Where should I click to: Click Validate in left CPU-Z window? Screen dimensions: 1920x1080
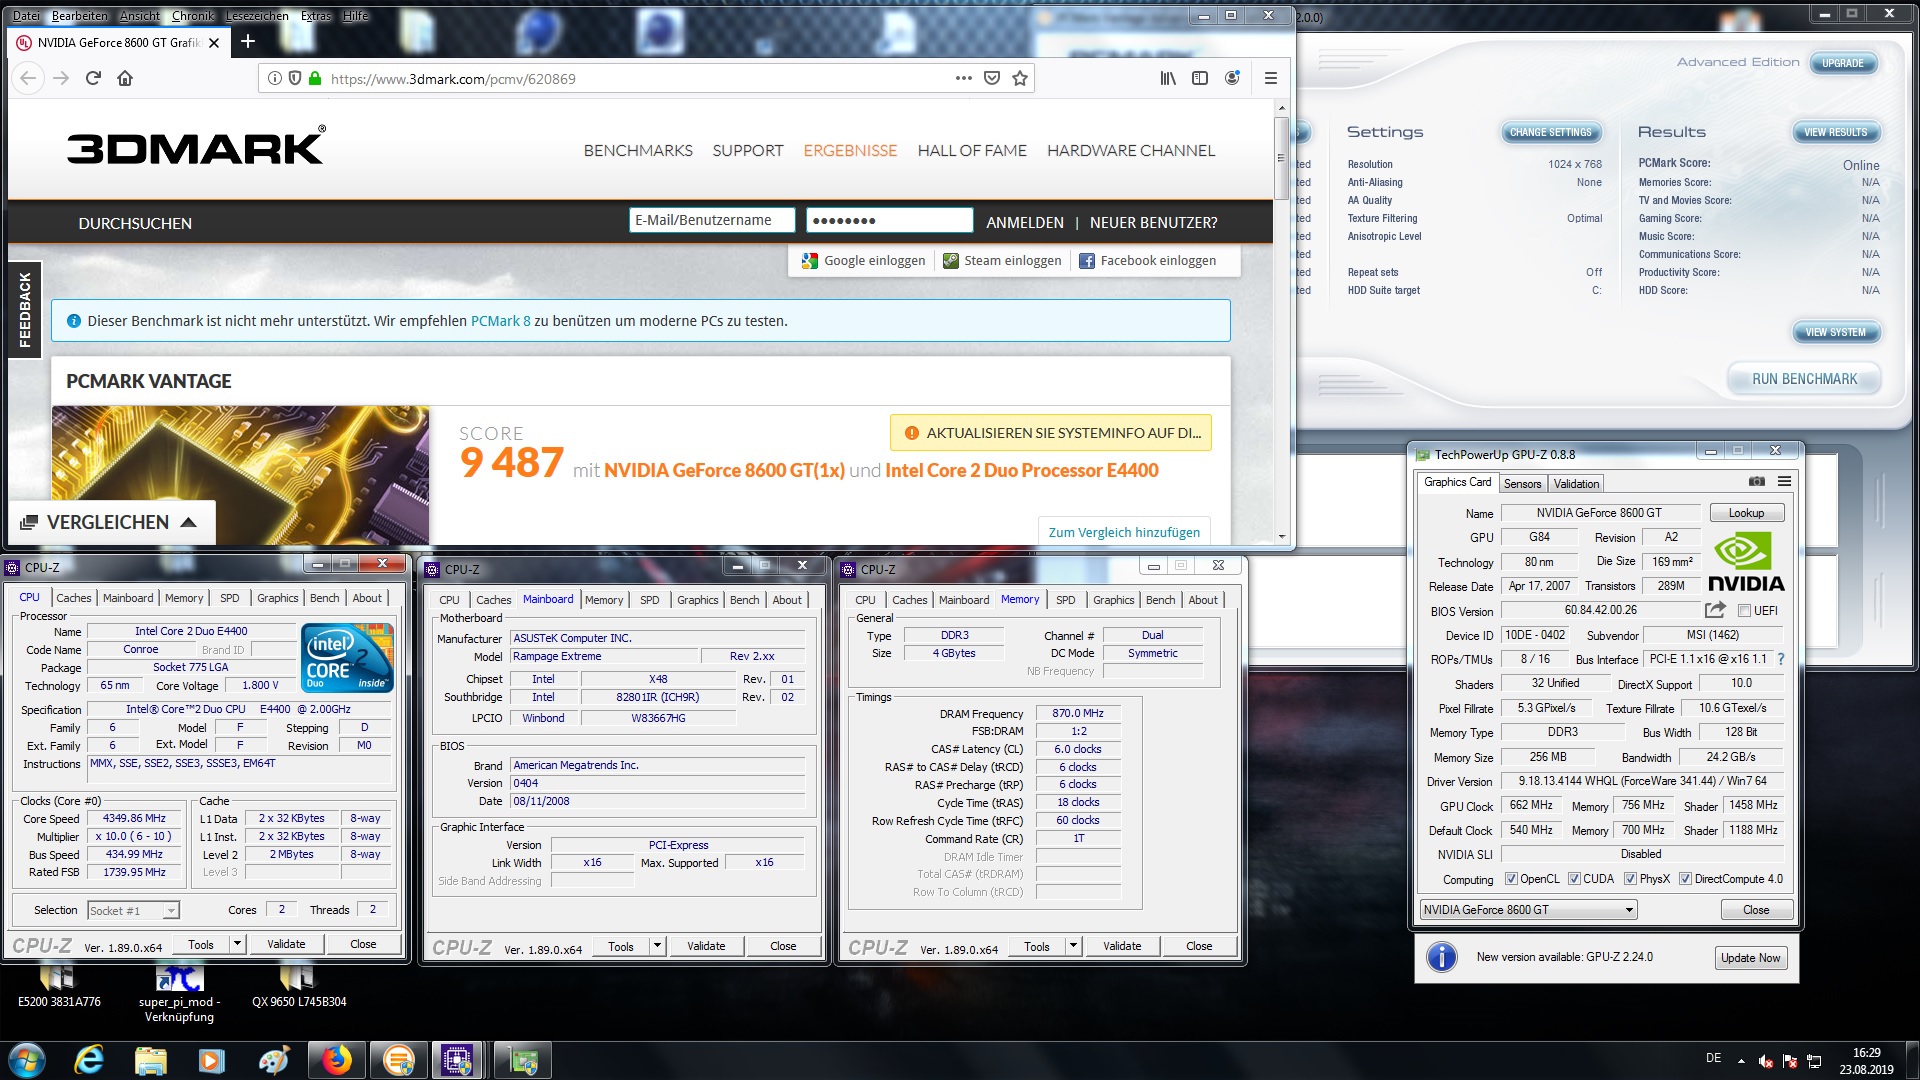tap(286, 944)
